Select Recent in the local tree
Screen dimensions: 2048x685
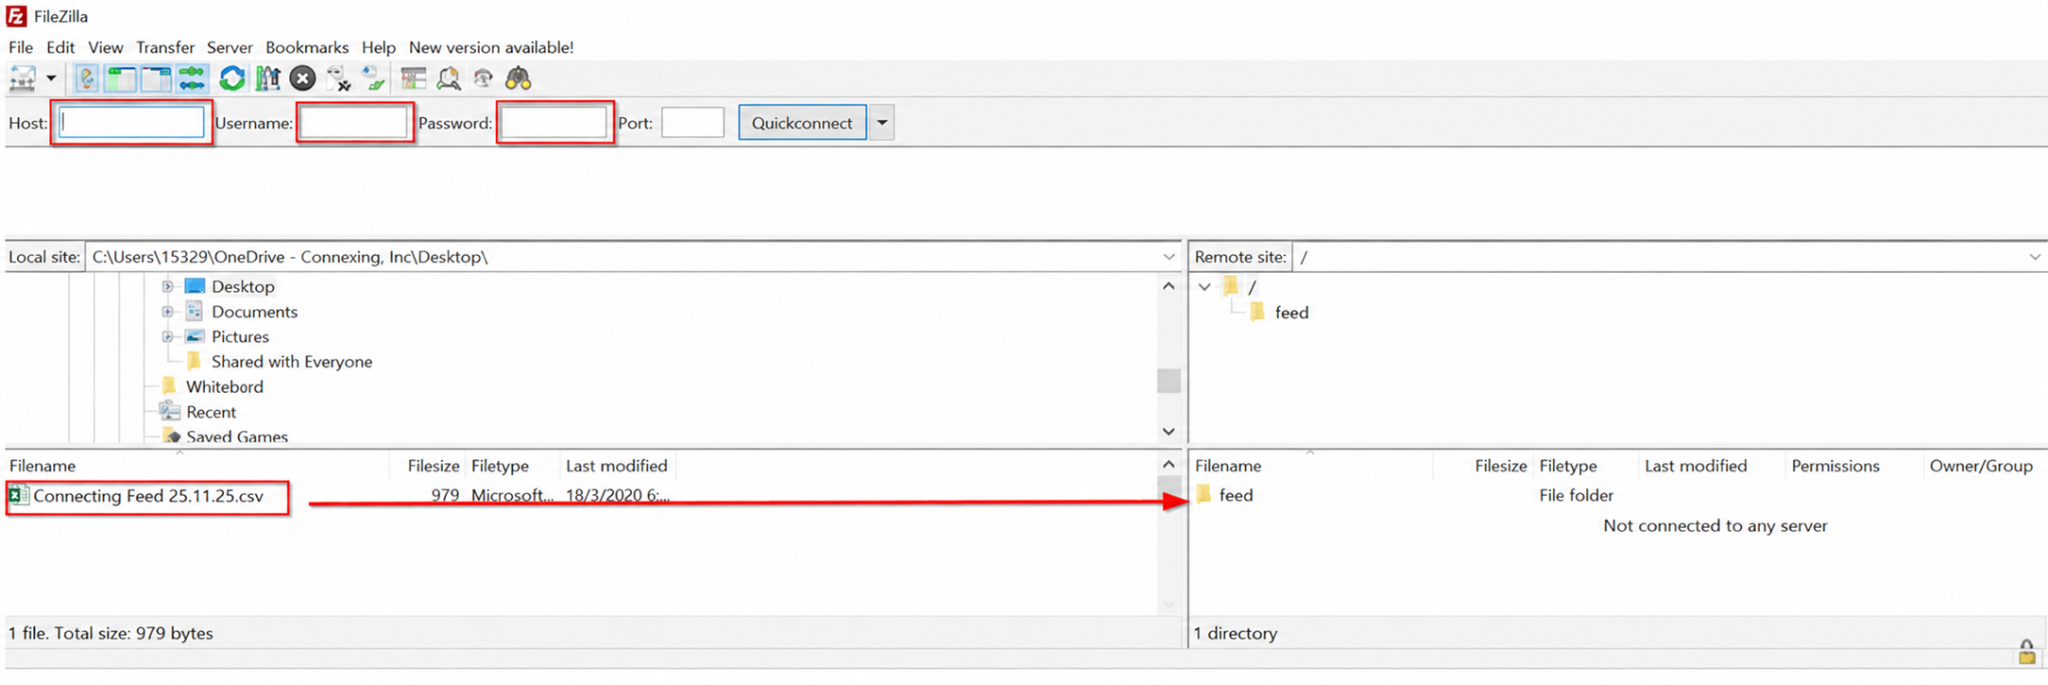[211, 412]
